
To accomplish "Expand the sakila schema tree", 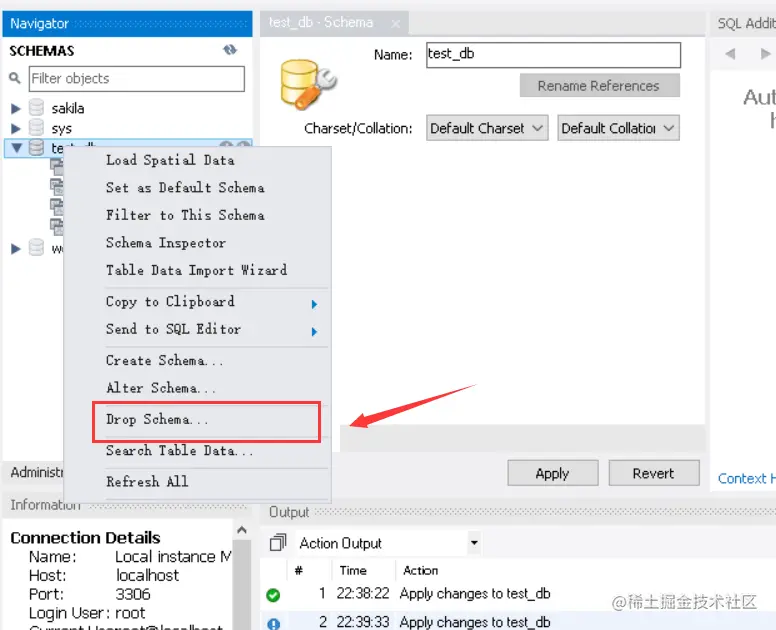I will [16, 108].
